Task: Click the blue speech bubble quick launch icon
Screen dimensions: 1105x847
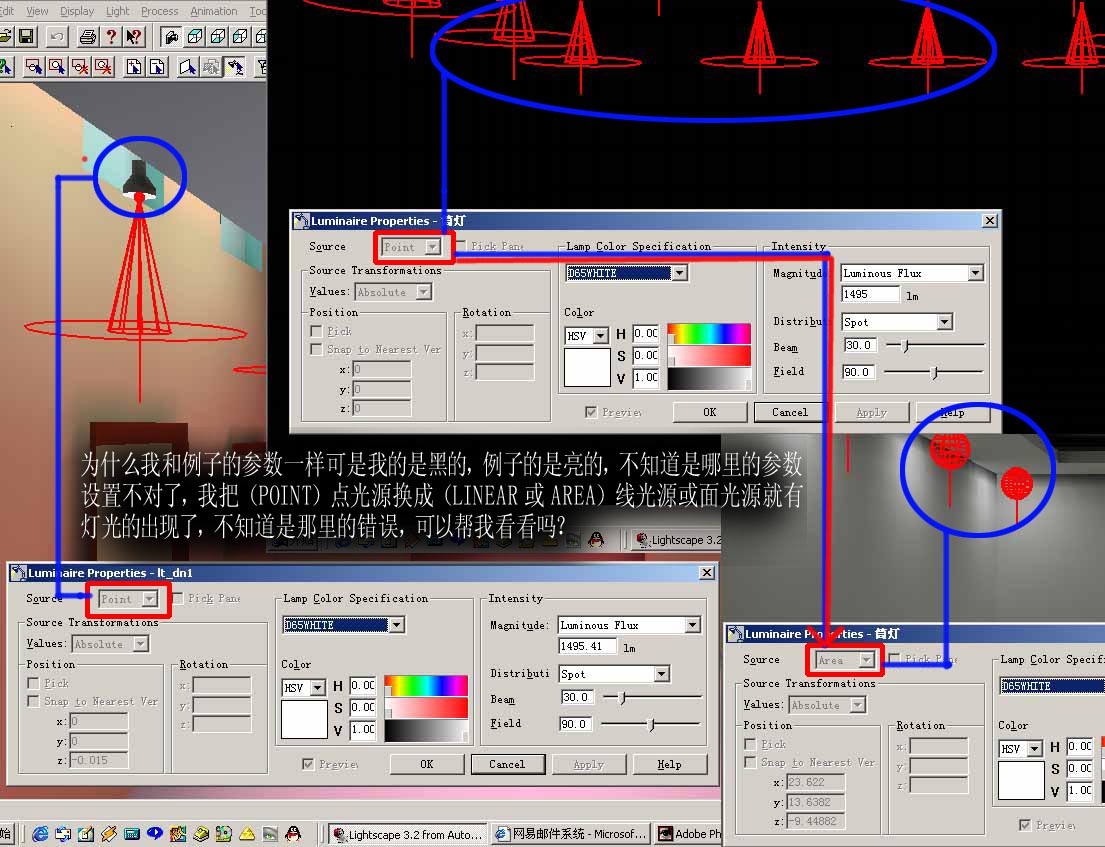Action: tap(154, 834)
